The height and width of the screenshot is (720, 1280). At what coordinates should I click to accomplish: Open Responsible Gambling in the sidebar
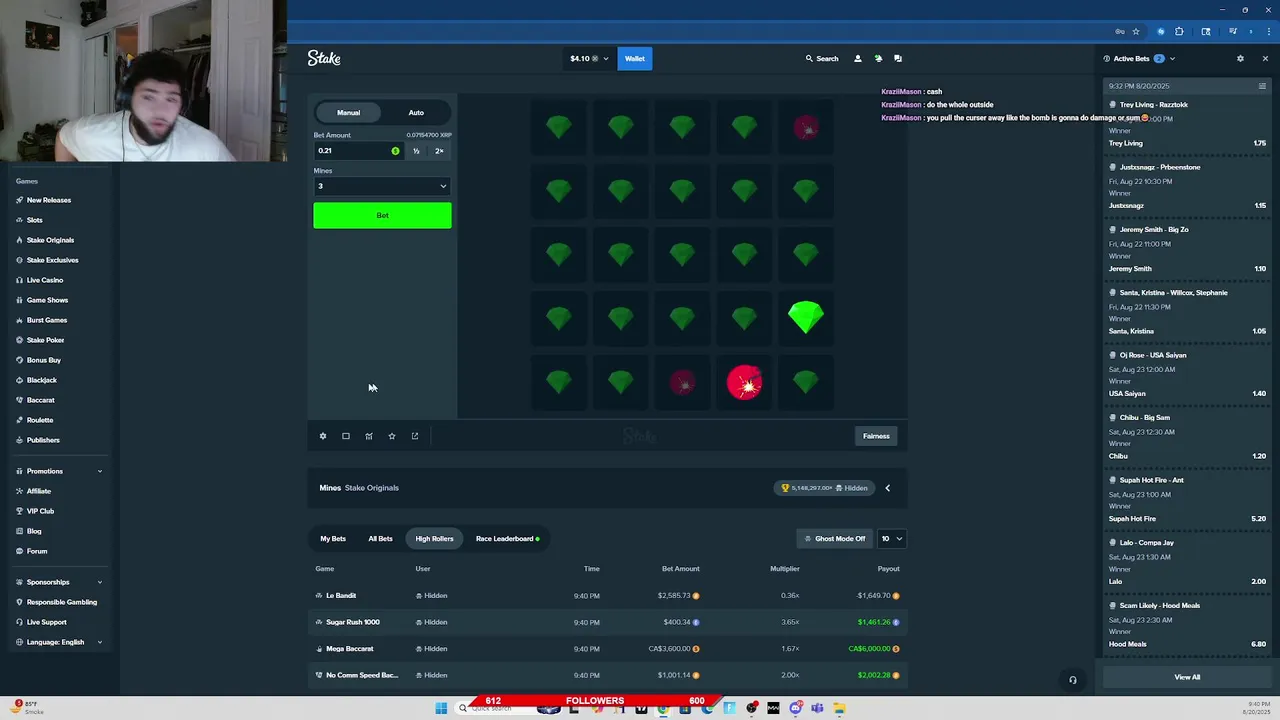[x=61, y=602]
